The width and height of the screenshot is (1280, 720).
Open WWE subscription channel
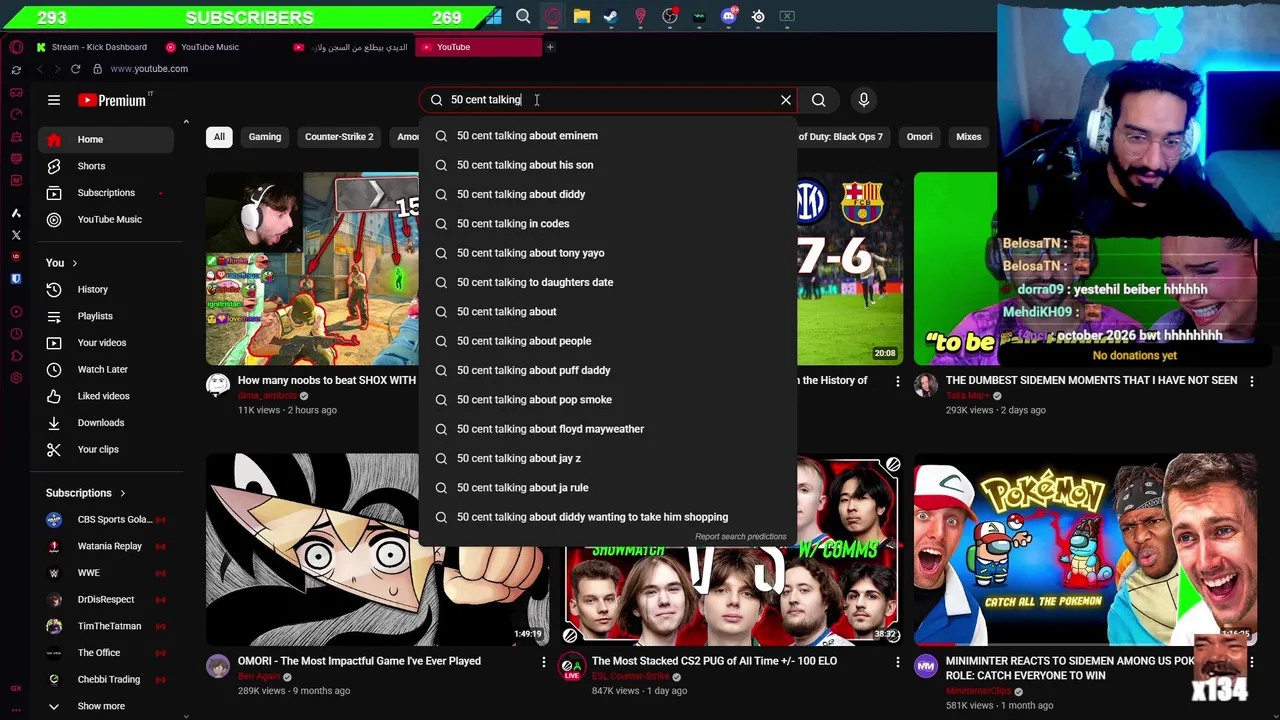click(x=106, y=573)
